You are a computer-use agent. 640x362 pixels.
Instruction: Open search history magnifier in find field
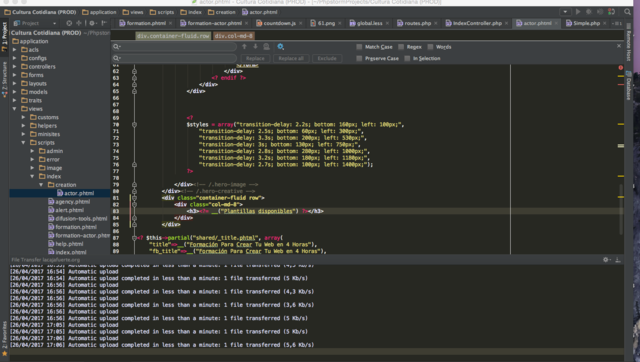click(x=117, y=47)
